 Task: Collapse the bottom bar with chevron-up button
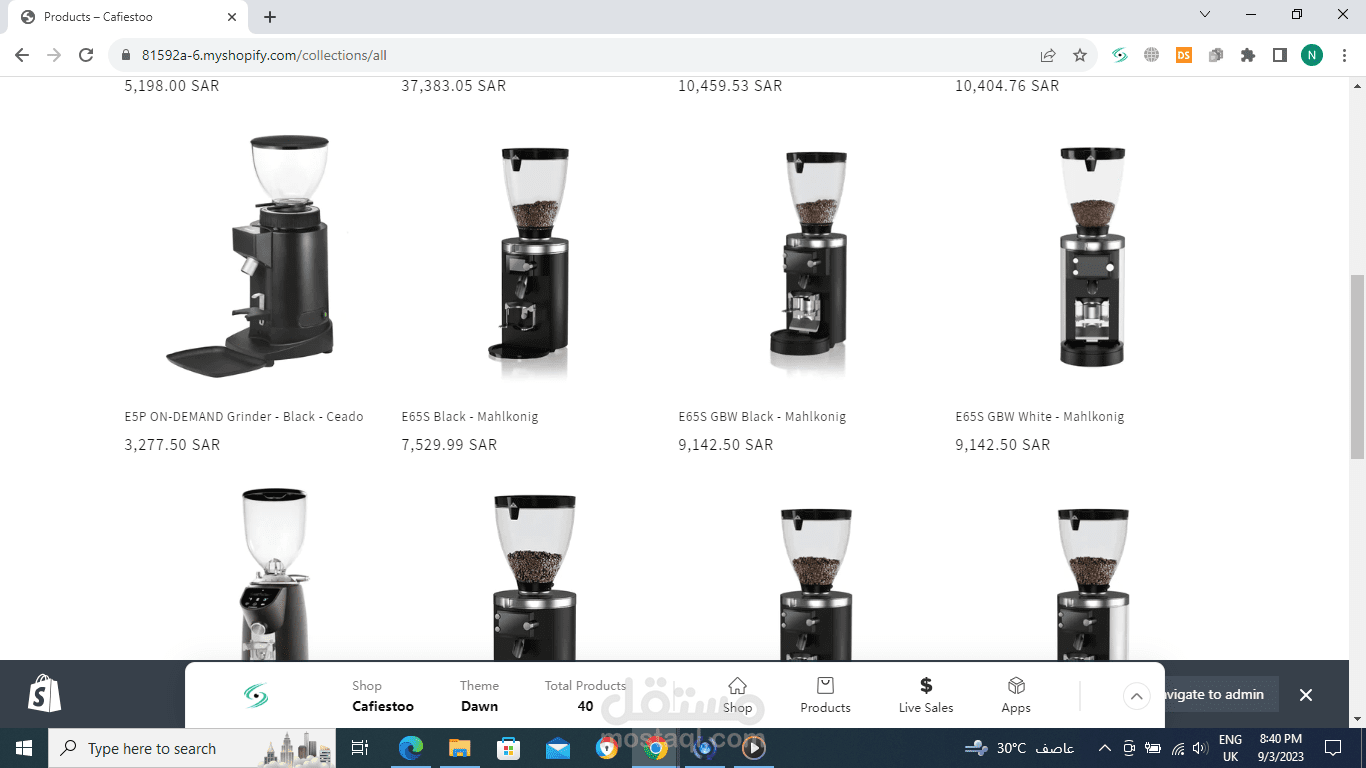[1137, 695]
